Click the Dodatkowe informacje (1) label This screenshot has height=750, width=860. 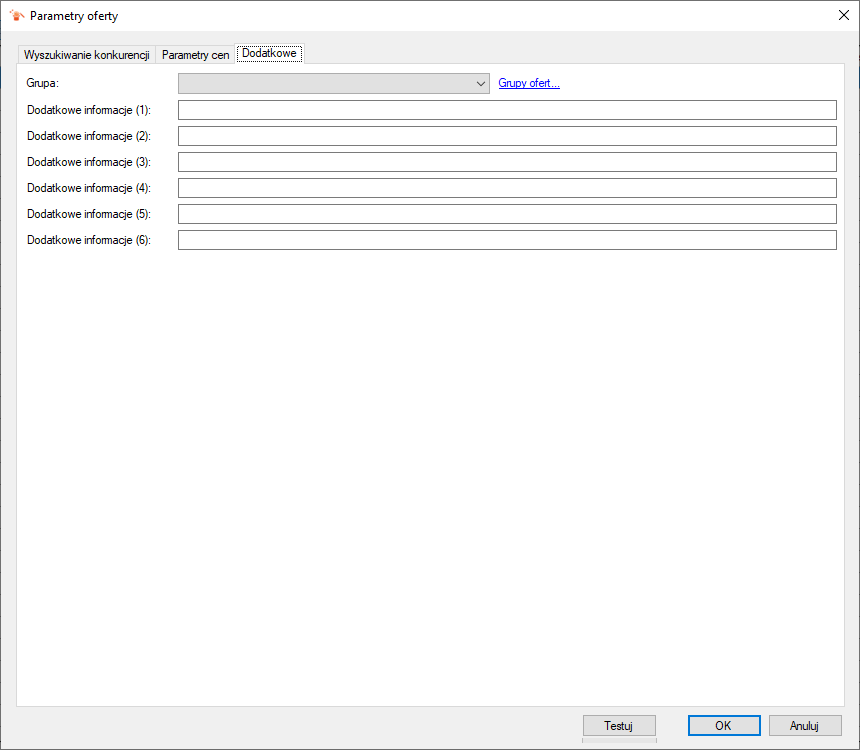(89, 110)
